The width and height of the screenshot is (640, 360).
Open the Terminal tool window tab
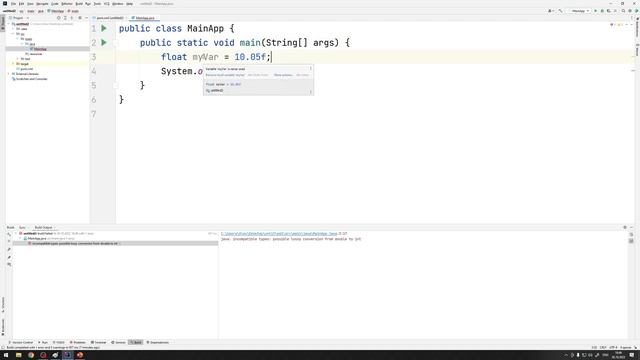tap(99, 342)
